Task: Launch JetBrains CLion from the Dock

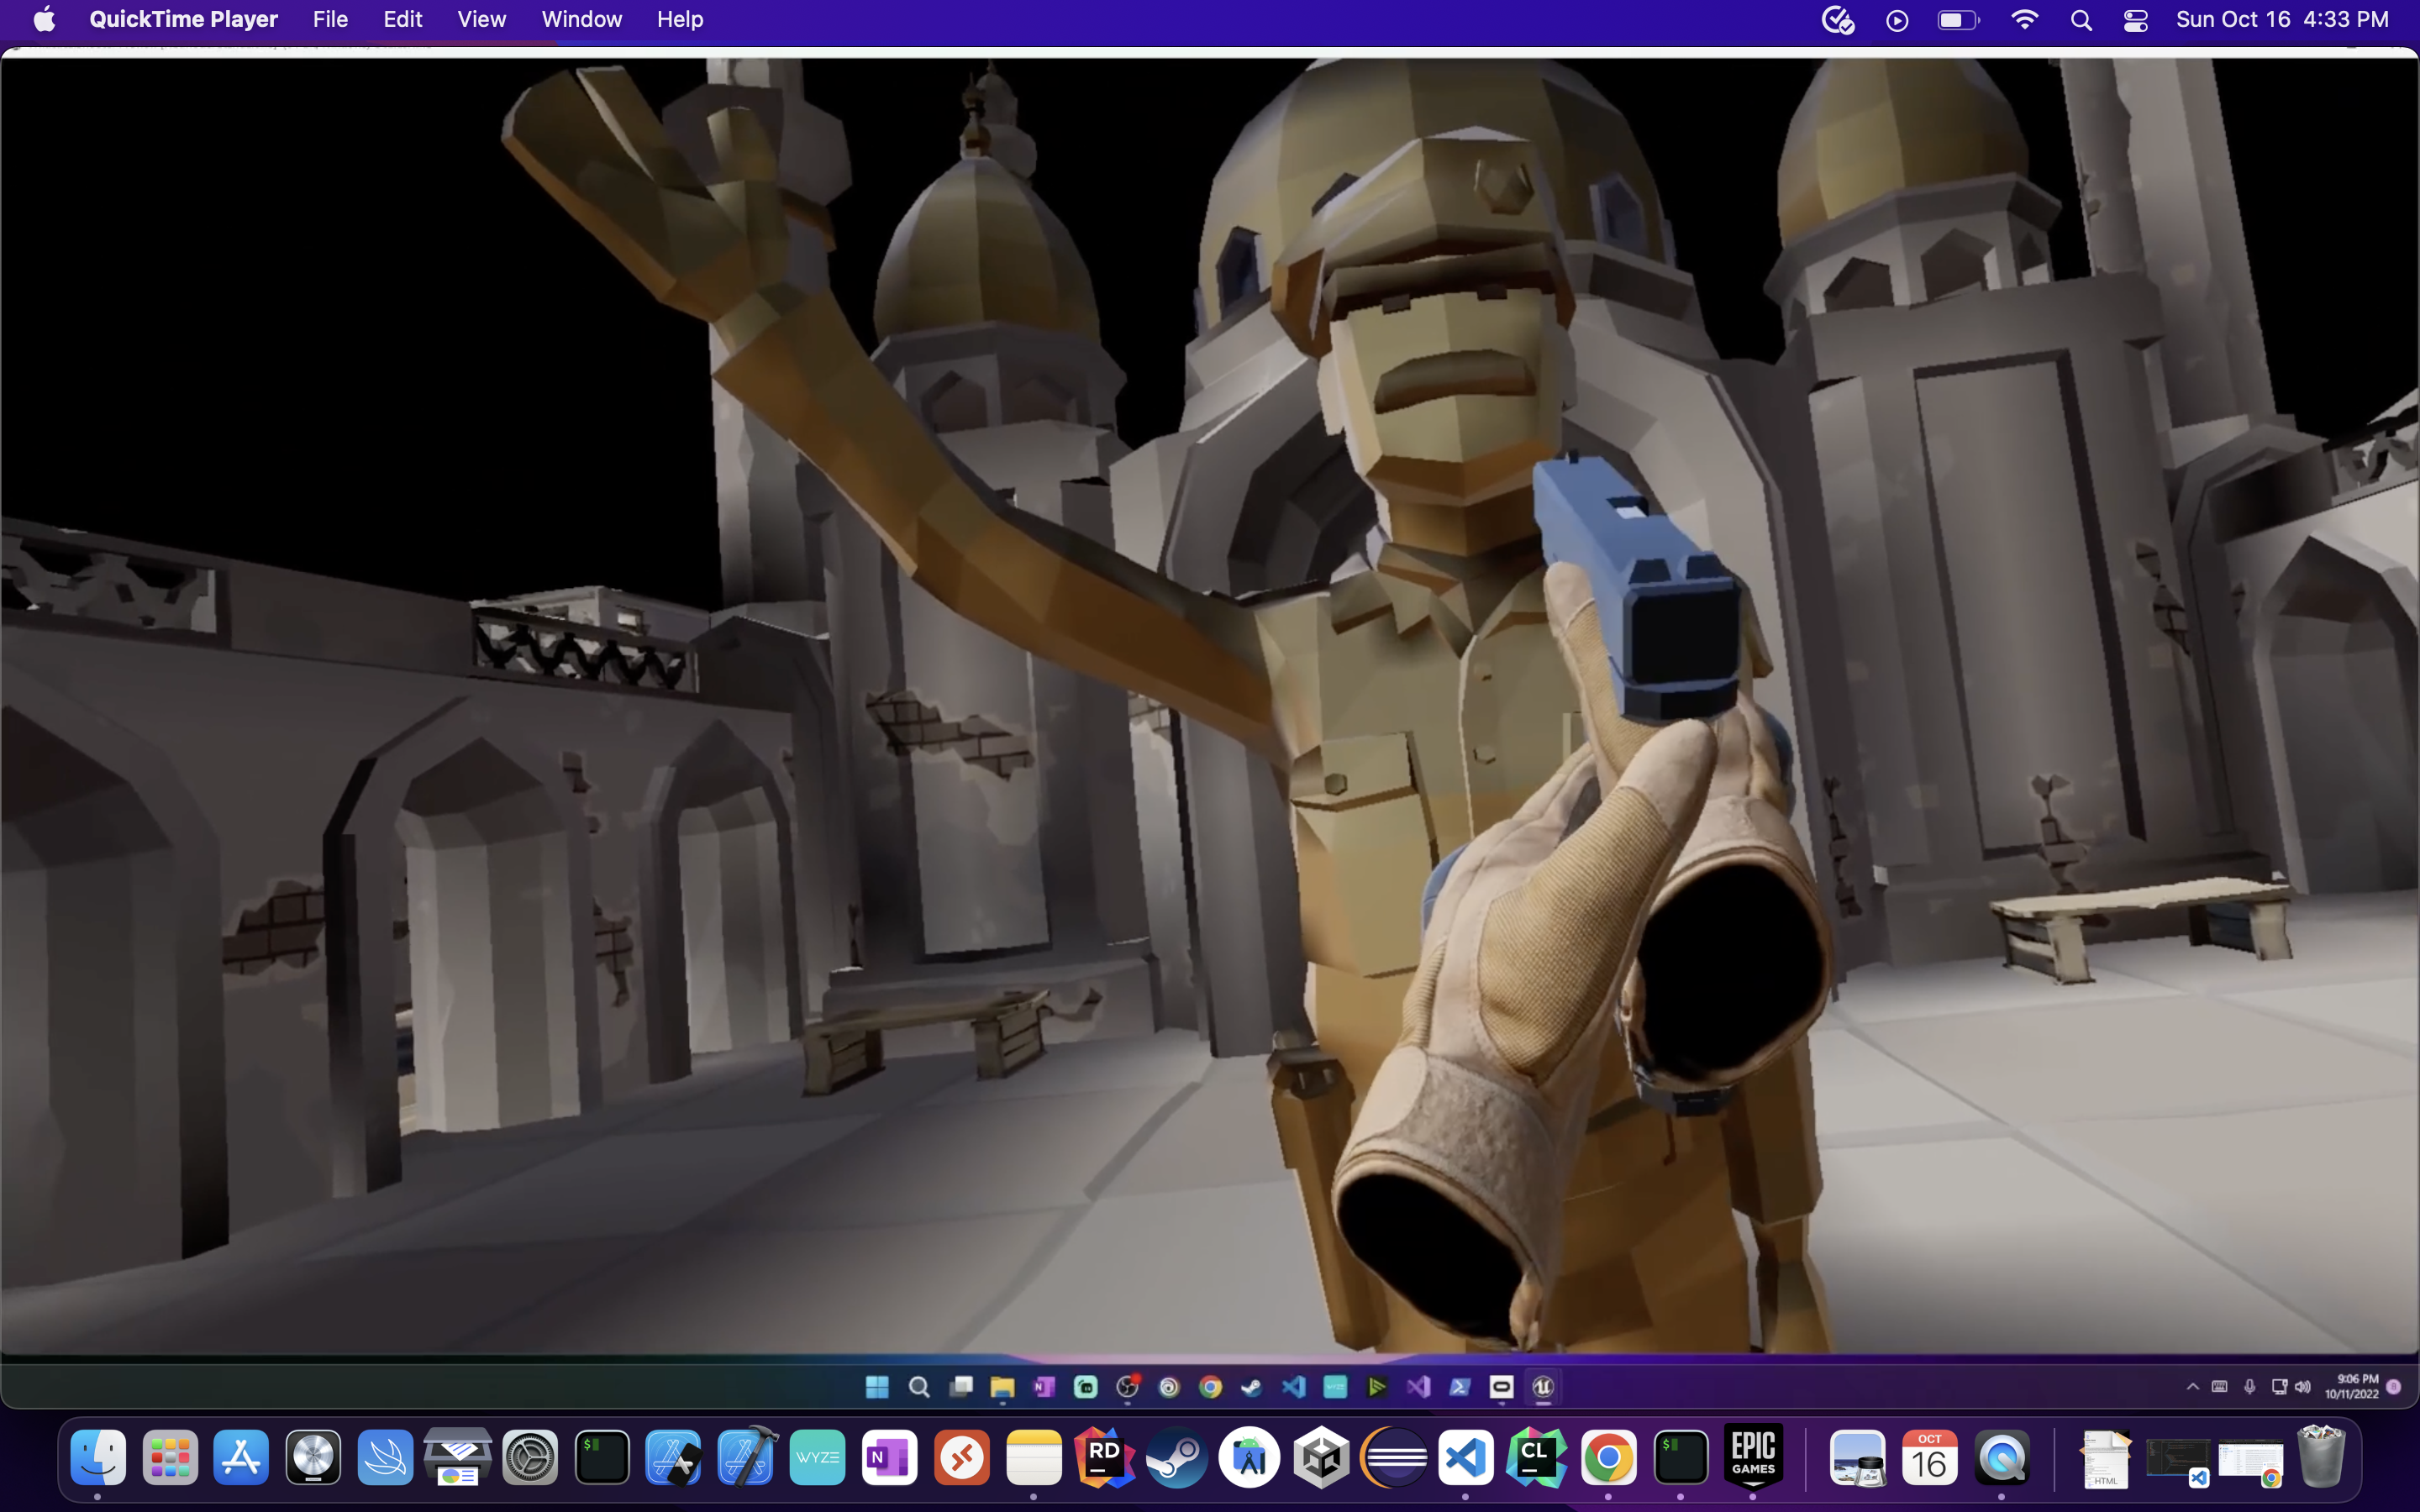Action: click(x=1537, y=1456)
